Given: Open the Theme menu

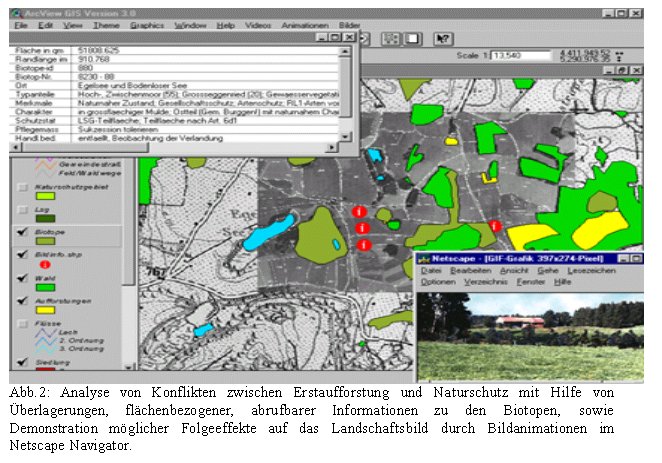Looking at the screenshot, I should coord(106,25).
